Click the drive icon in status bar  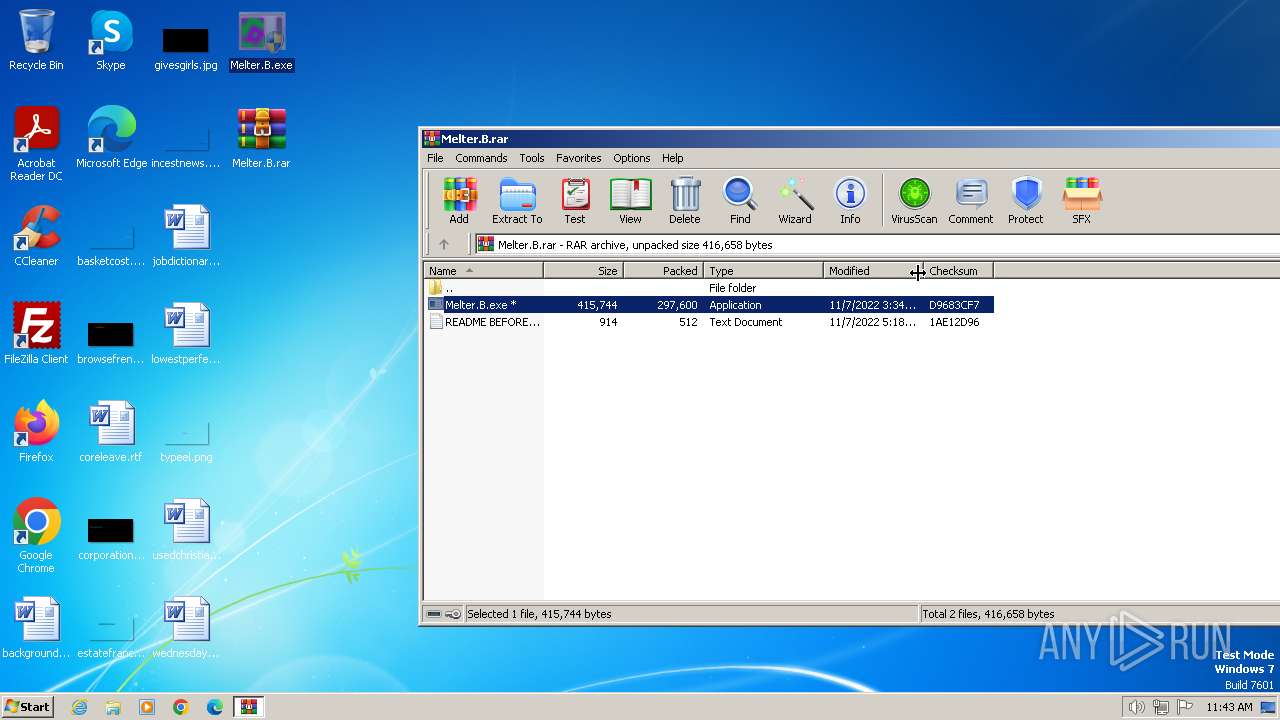pos(434,614)
